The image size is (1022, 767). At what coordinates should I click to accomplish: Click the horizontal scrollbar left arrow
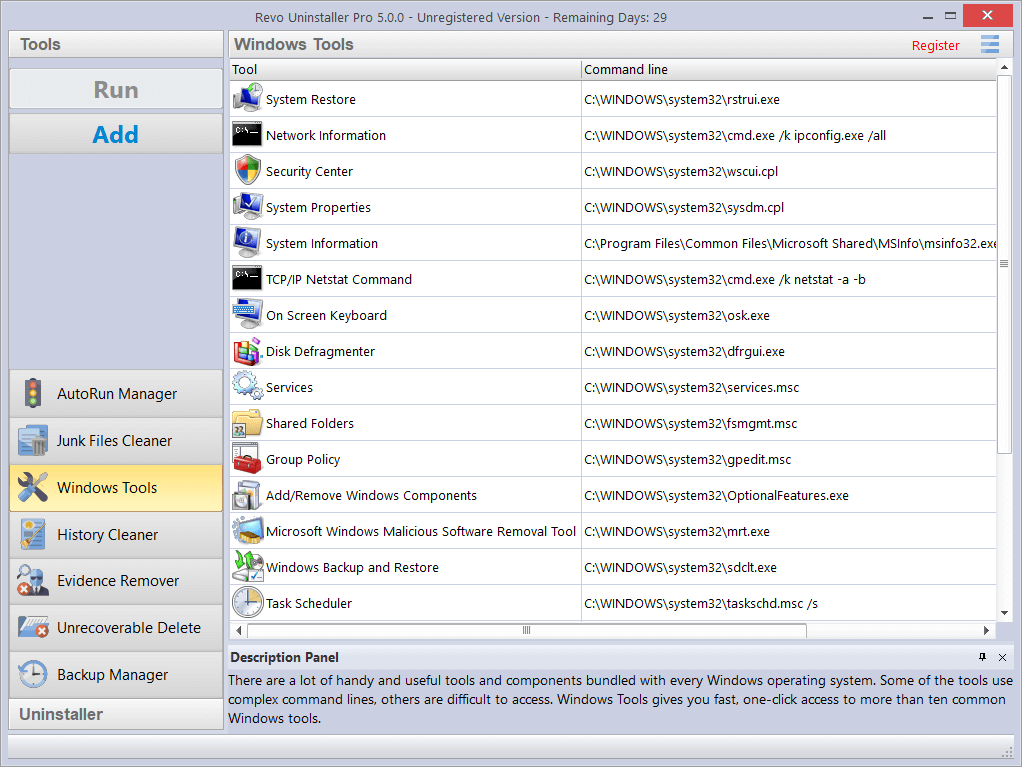point(239,630)
